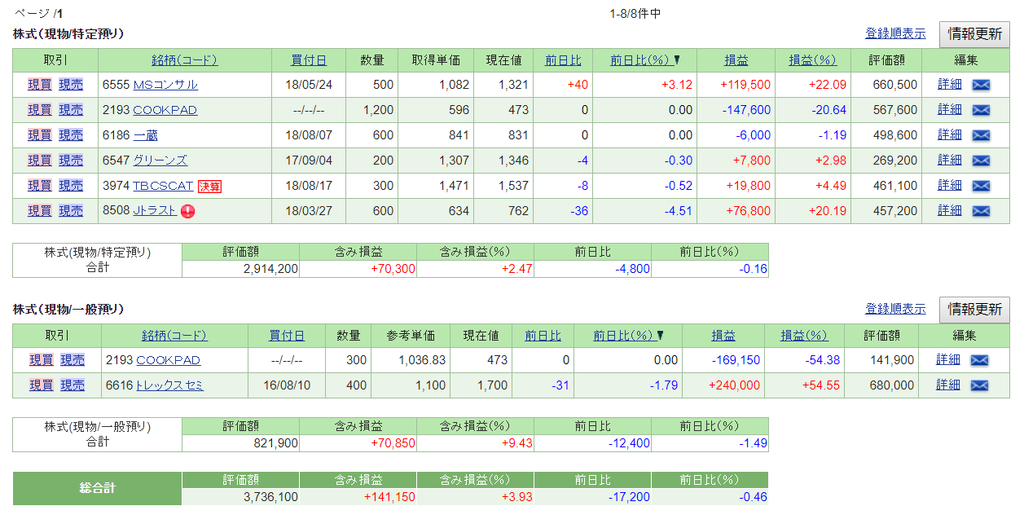The width and height of the screenshot is (1024, 528).
Task: Click 現売 for TBCSCAT
Action: click(71, 186)
